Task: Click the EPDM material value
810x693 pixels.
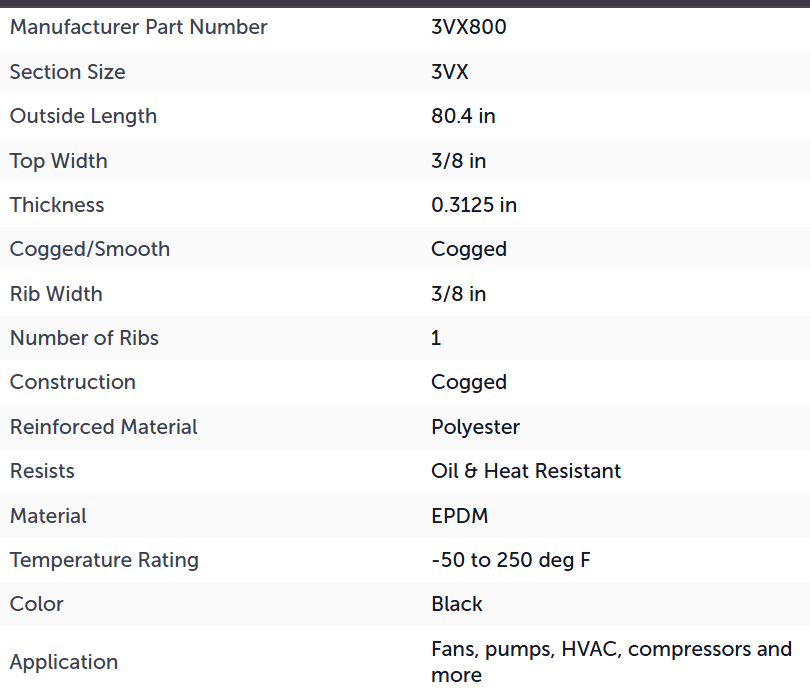Action: pos(460,516)
